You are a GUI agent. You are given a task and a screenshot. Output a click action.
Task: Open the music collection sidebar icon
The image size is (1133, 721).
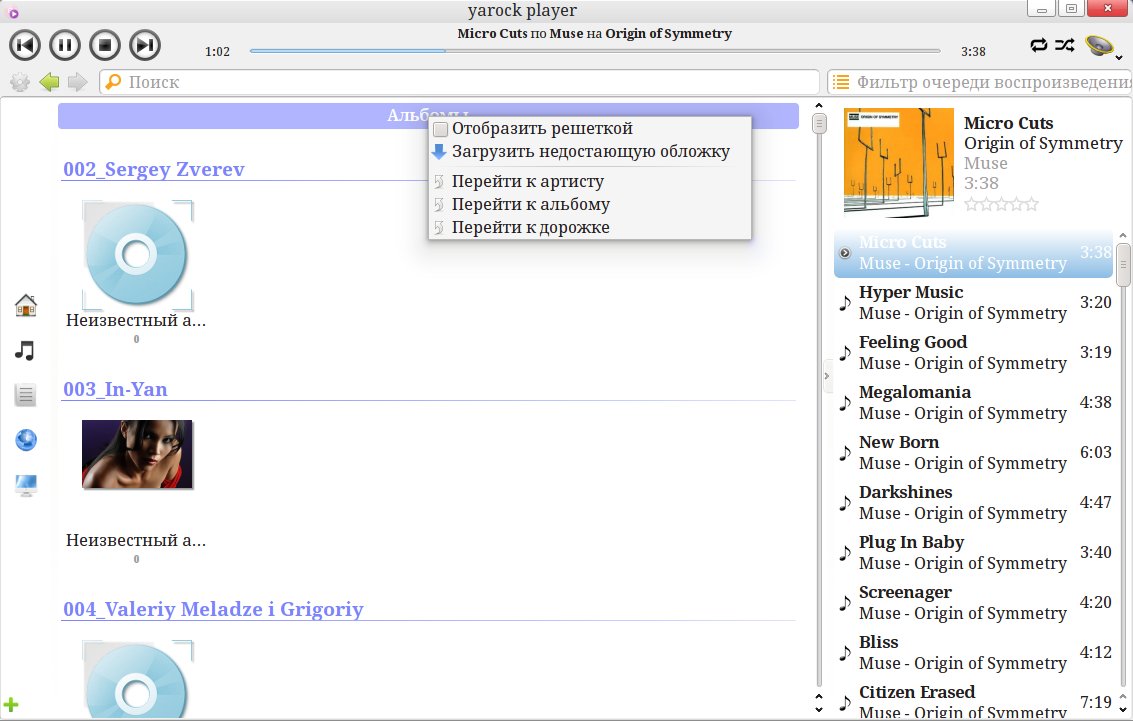26,350
